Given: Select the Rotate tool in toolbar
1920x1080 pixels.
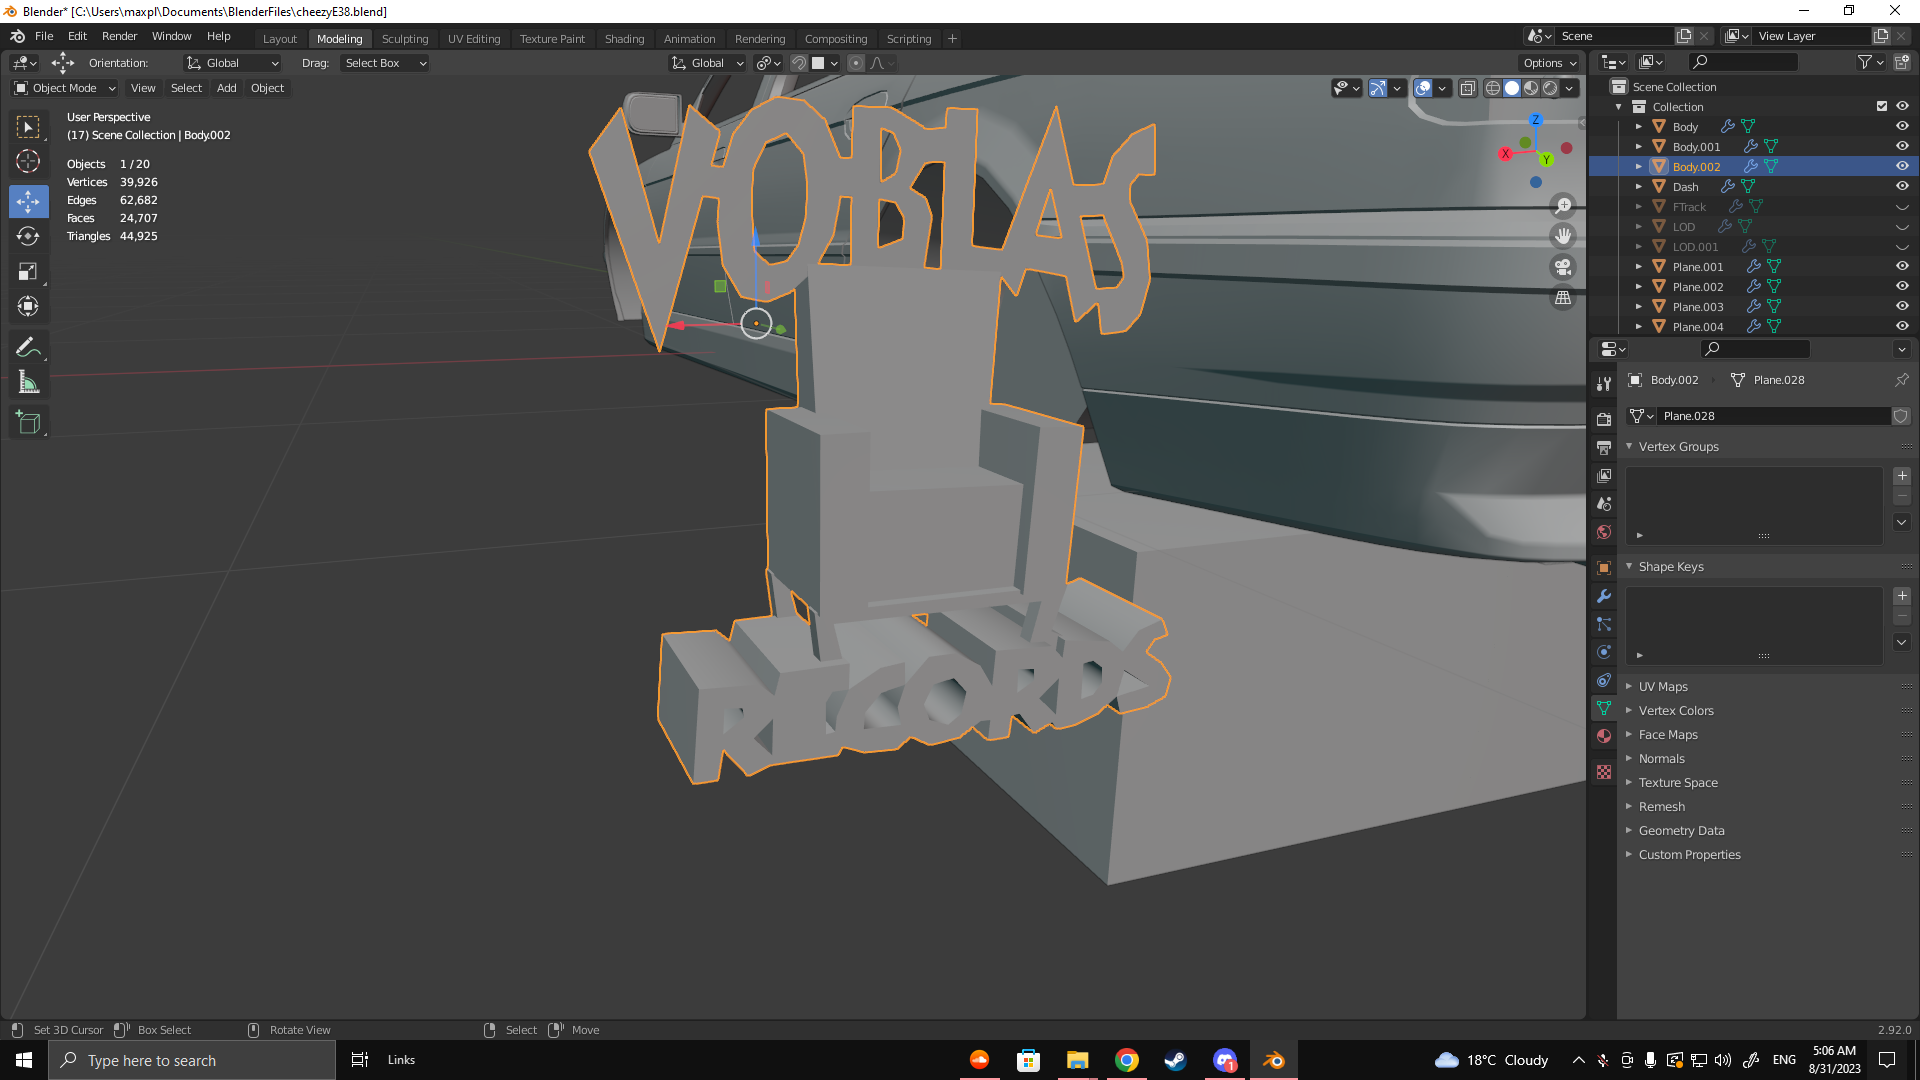Looking at the screenshot, I should pos(28,236).
